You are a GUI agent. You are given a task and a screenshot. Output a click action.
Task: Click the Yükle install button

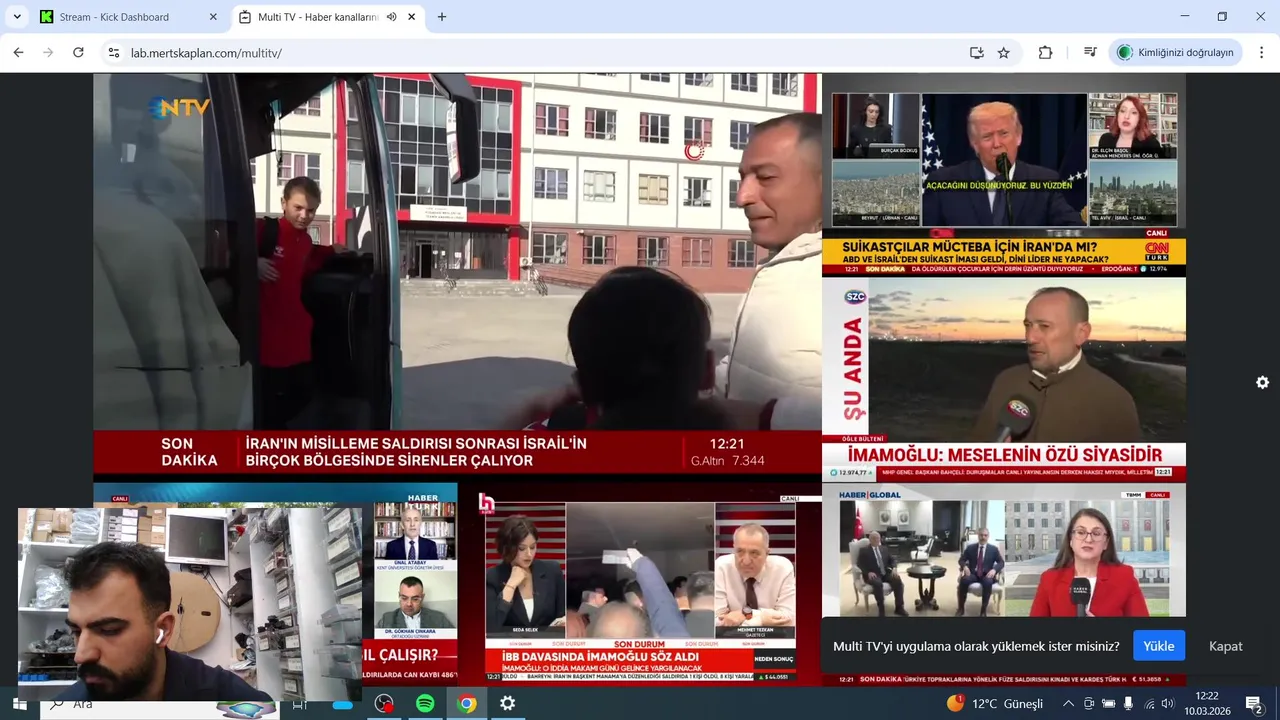tap(1159, 646)
